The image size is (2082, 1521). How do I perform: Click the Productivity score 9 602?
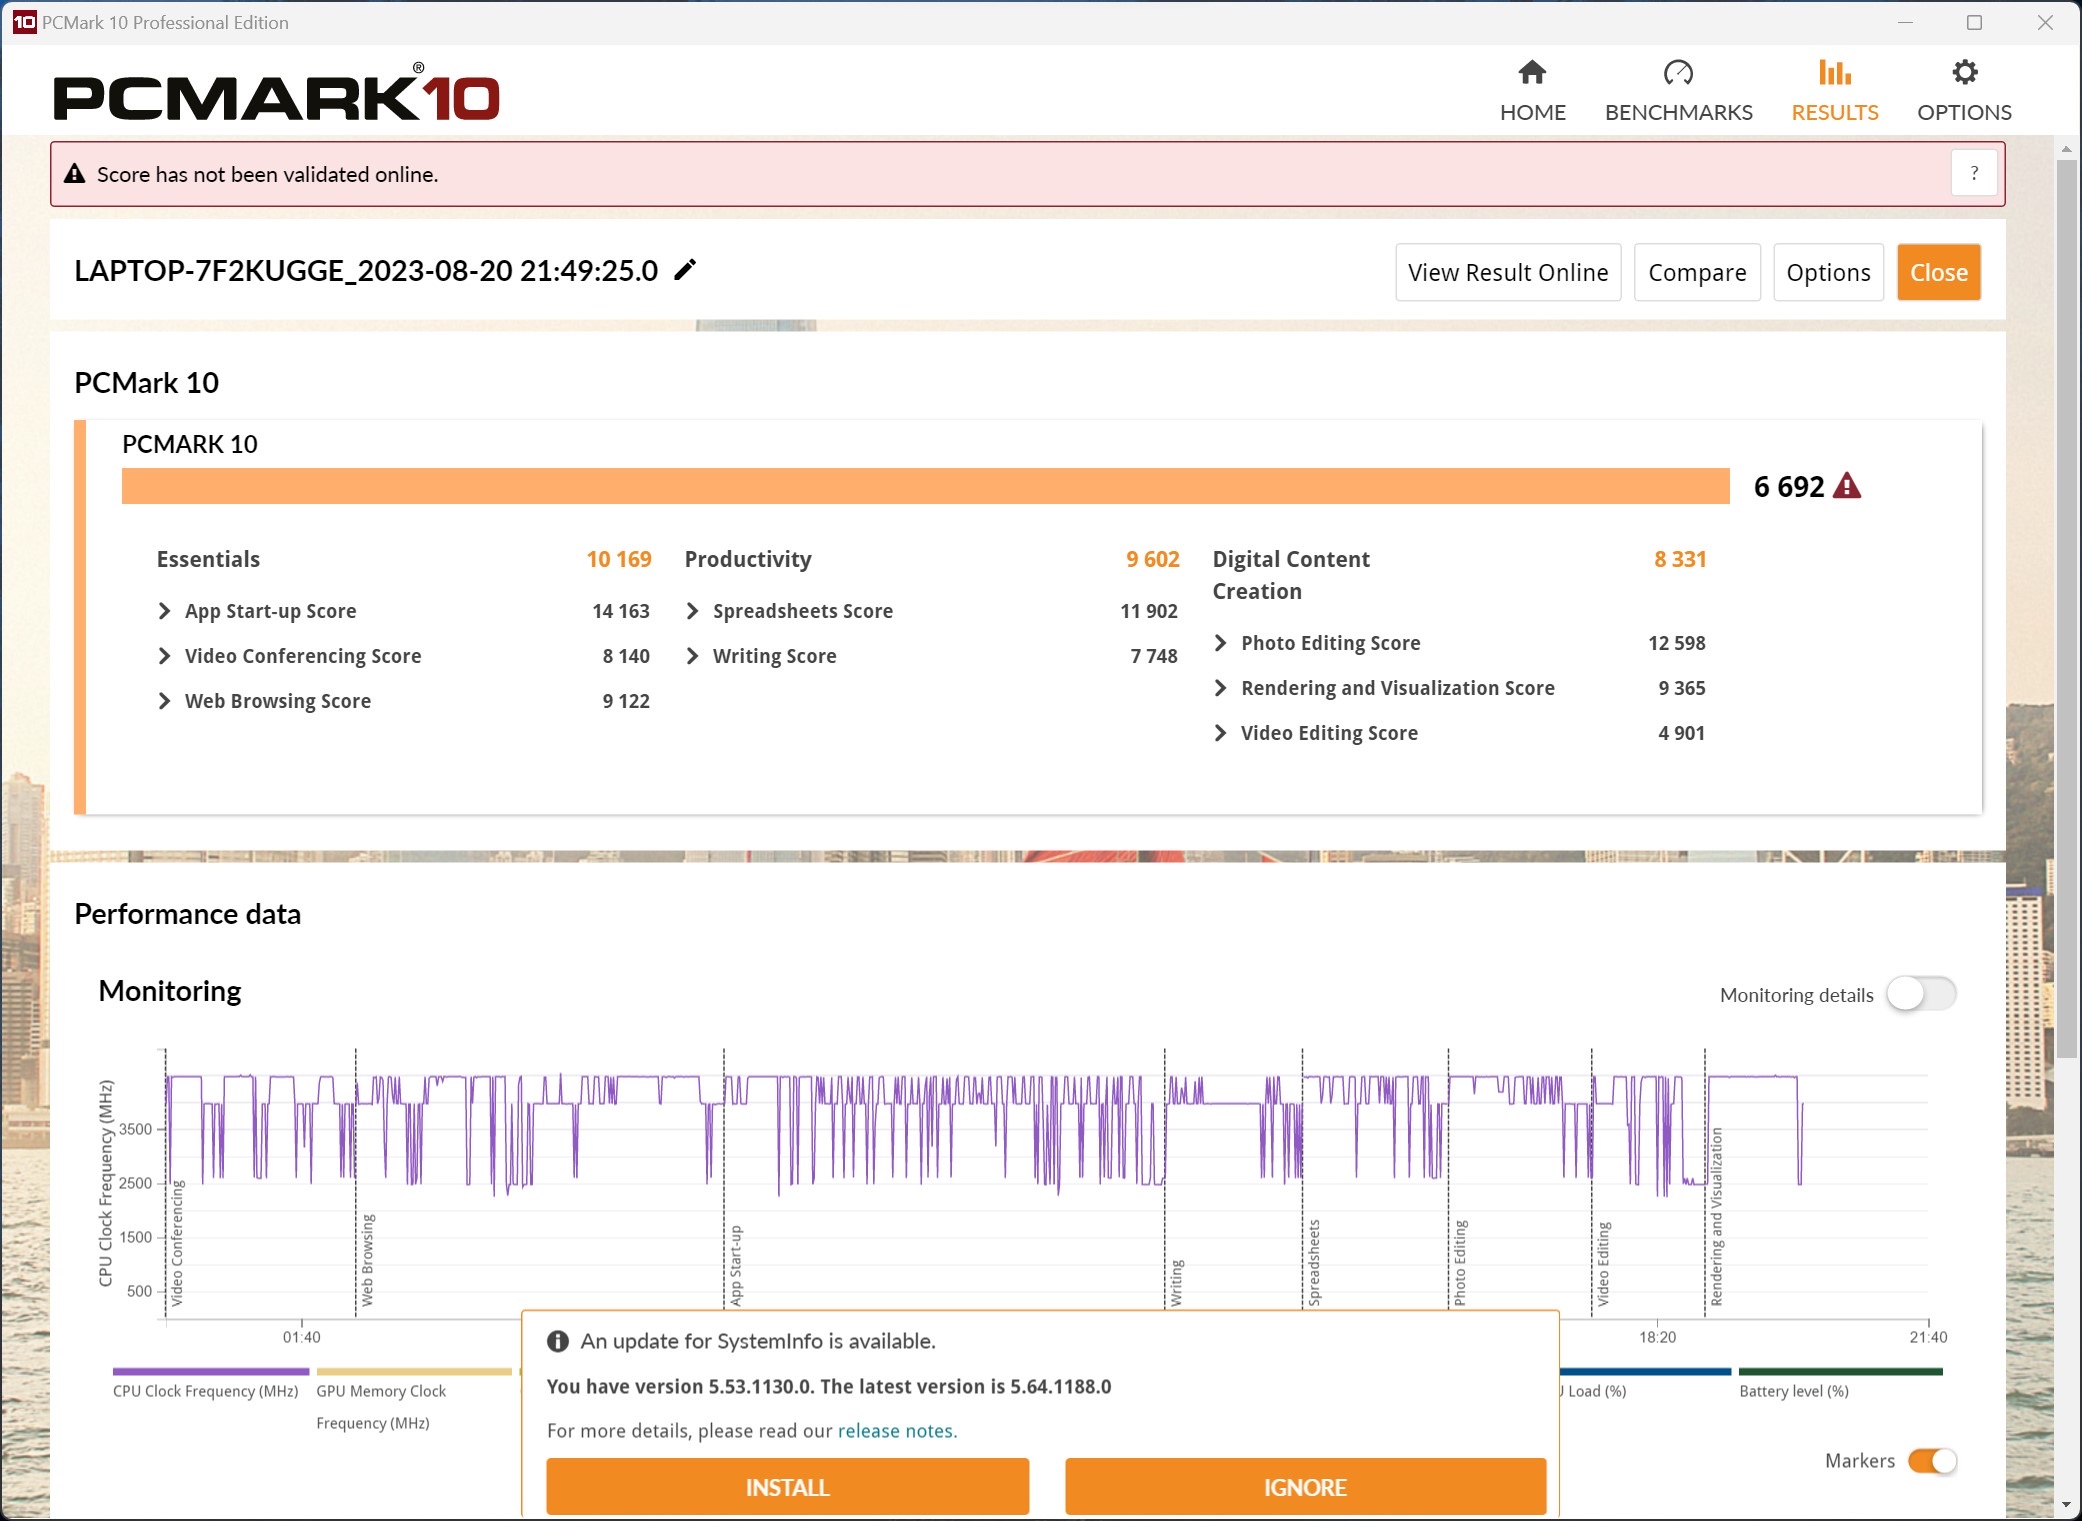1152,559
